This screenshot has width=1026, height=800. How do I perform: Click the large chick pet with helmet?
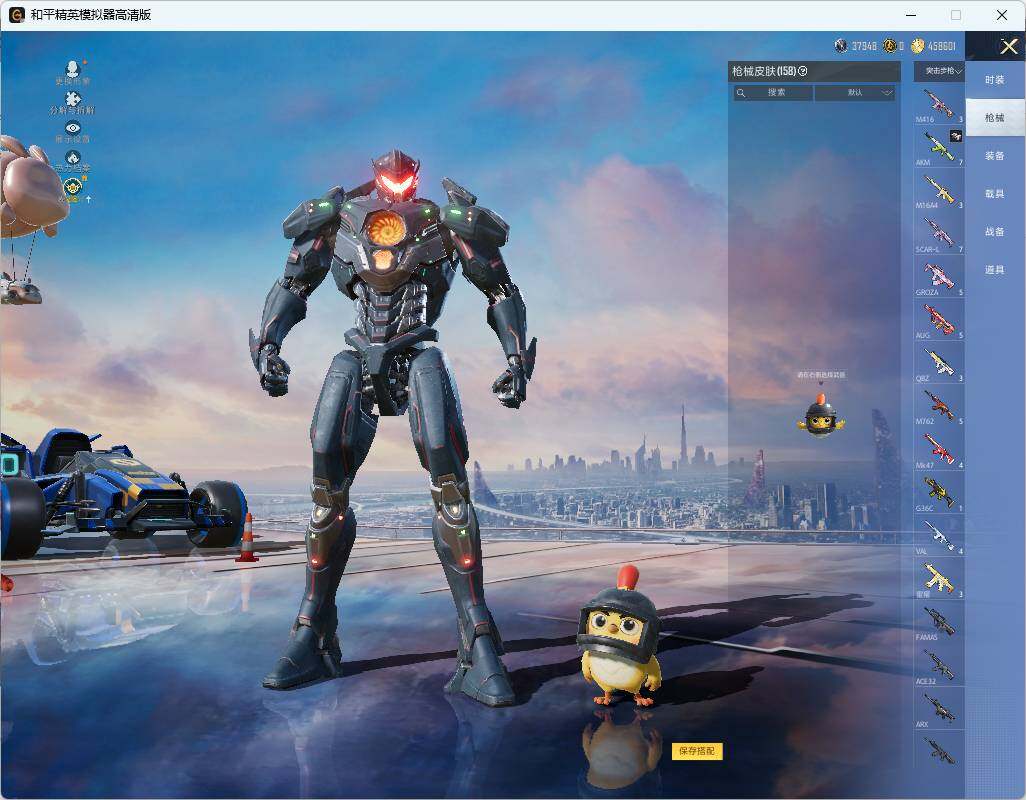coord(620,638)
